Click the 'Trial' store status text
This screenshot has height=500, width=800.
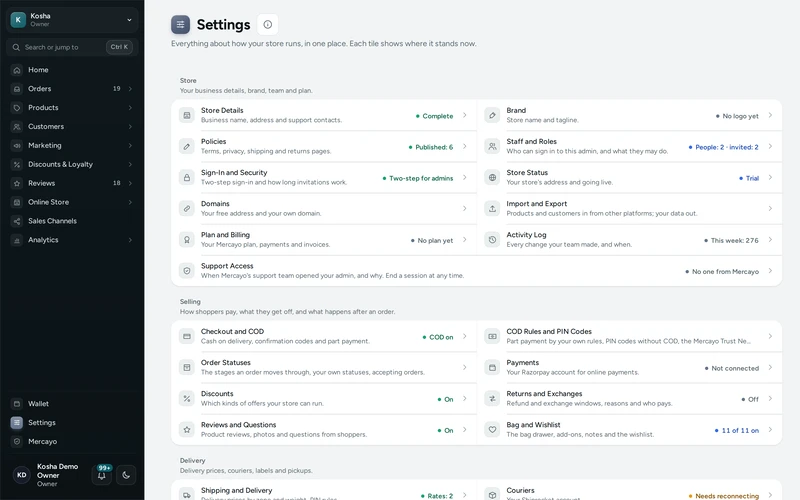749,179
